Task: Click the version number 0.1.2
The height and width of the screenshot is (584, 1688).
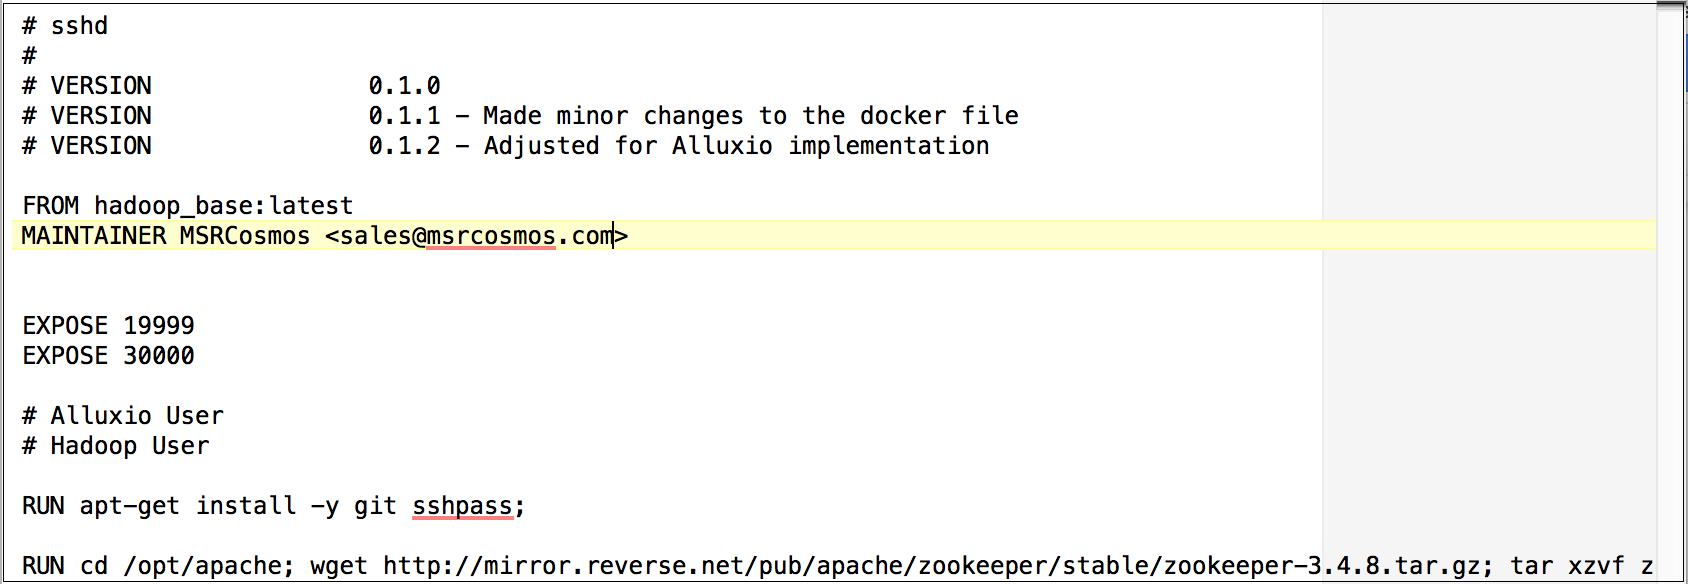Action: click(x=404, y=146)
